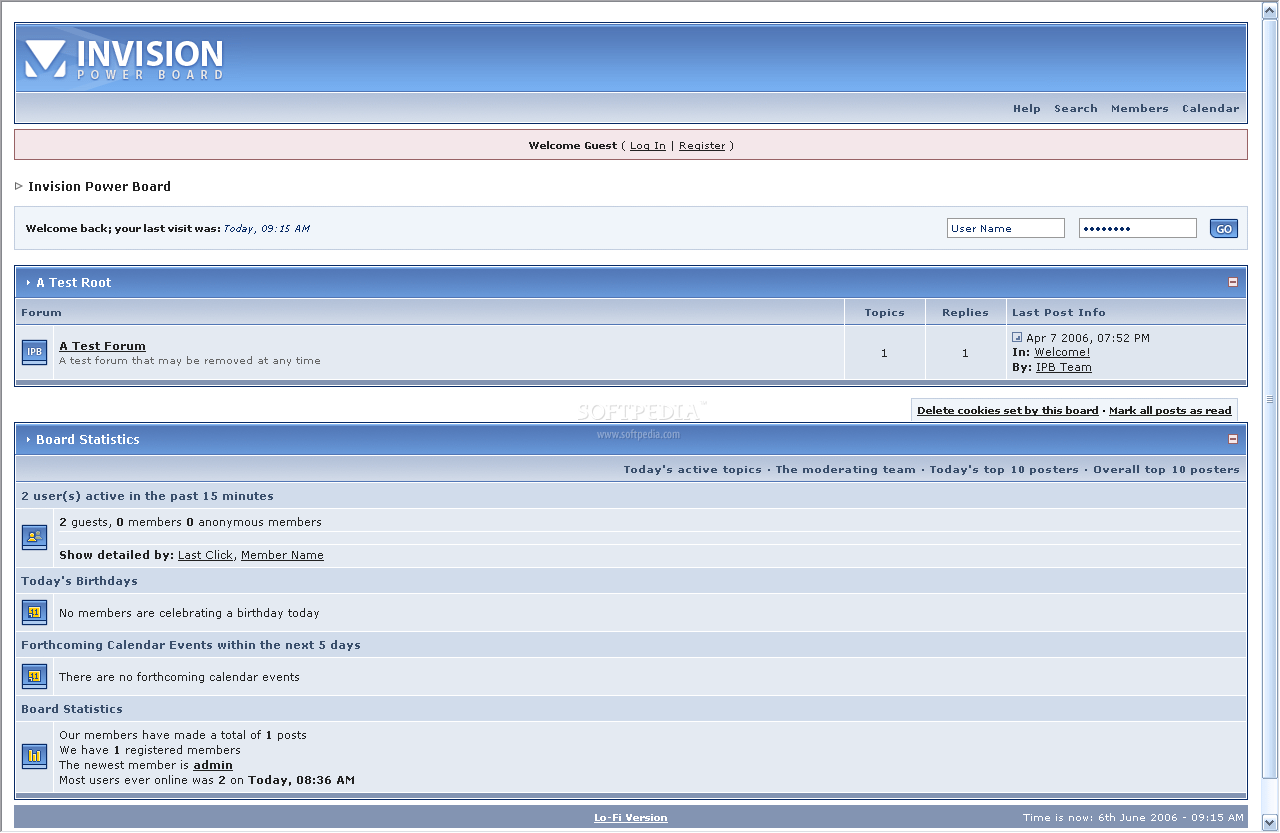The image size is (1280, 833).
Task: View Today's active topics
Action: click(692, 469)
